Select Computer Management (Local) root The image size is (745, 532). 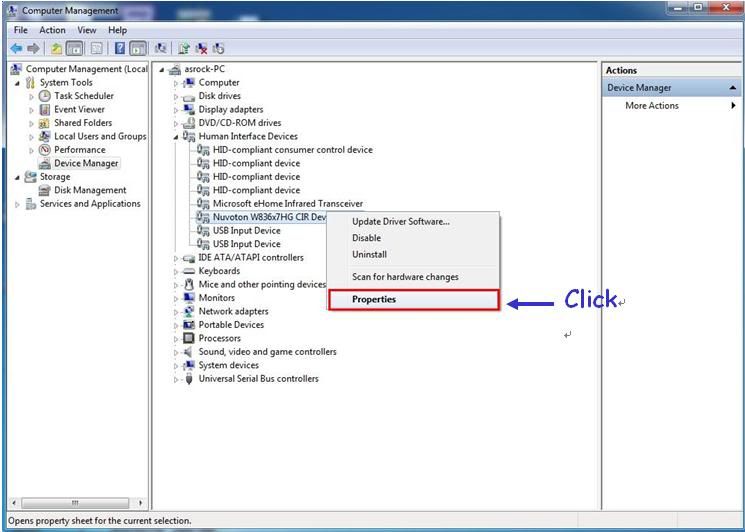86,69
